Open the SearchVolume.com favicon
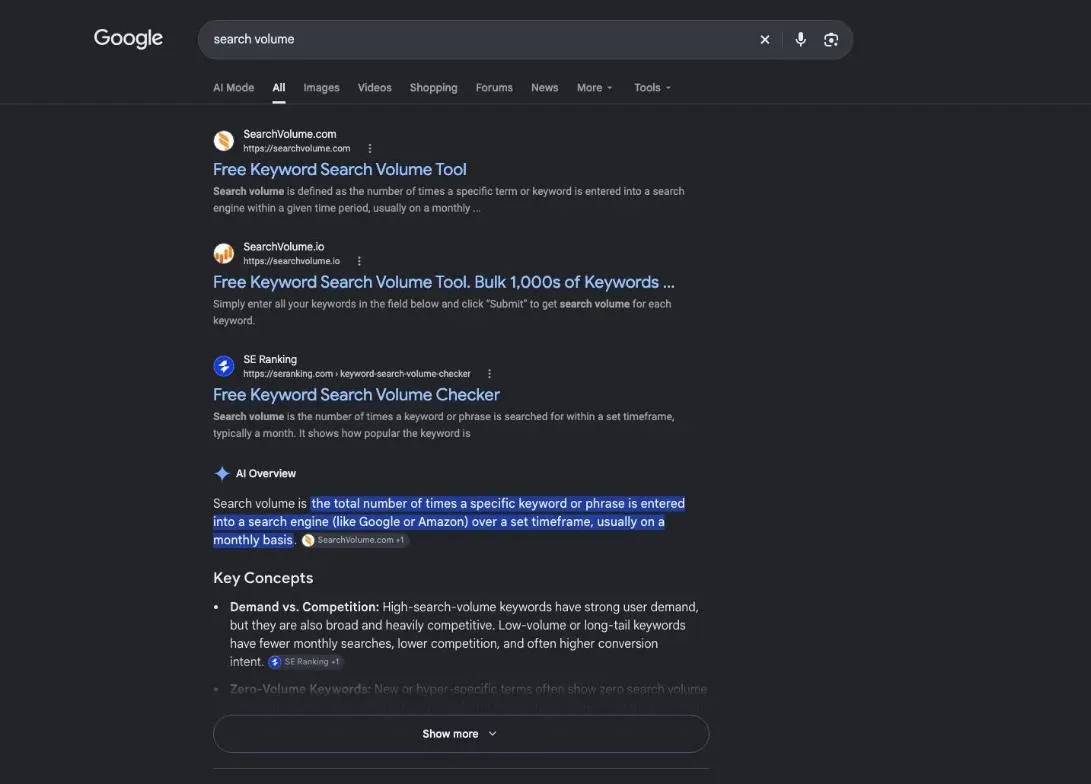The width and height of the screenshot is (1091, 784). click(223, 141)
